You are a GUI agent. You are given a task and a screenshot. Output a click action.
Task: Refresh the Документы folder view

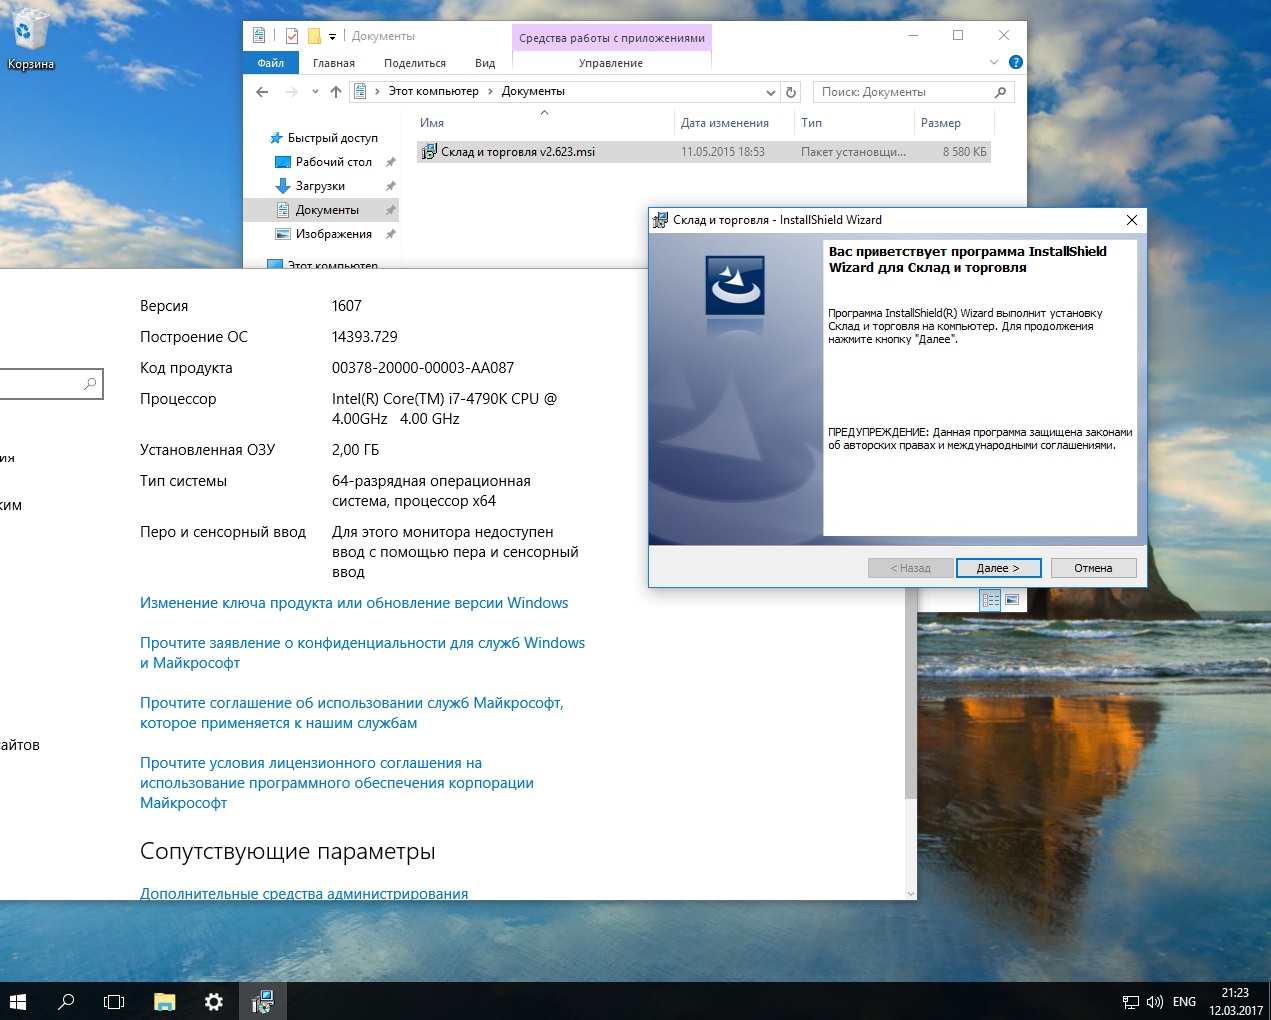(x=791, y=92)
